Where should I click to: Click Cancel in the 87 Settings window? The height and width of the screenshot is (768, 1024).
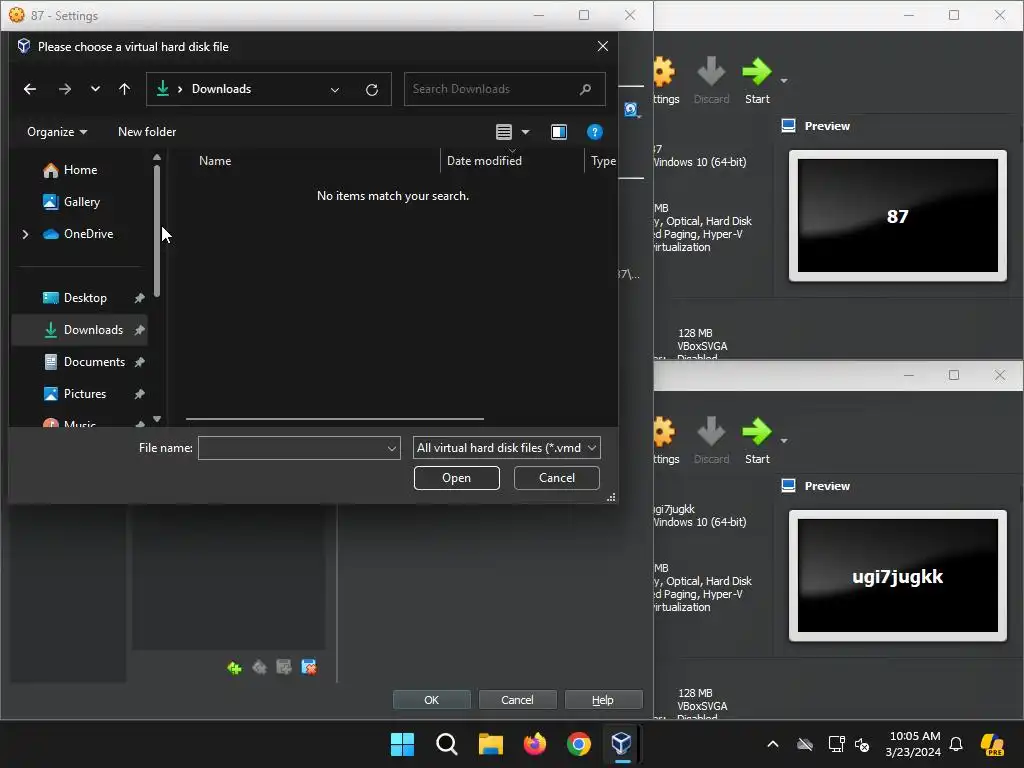(517, 700)
